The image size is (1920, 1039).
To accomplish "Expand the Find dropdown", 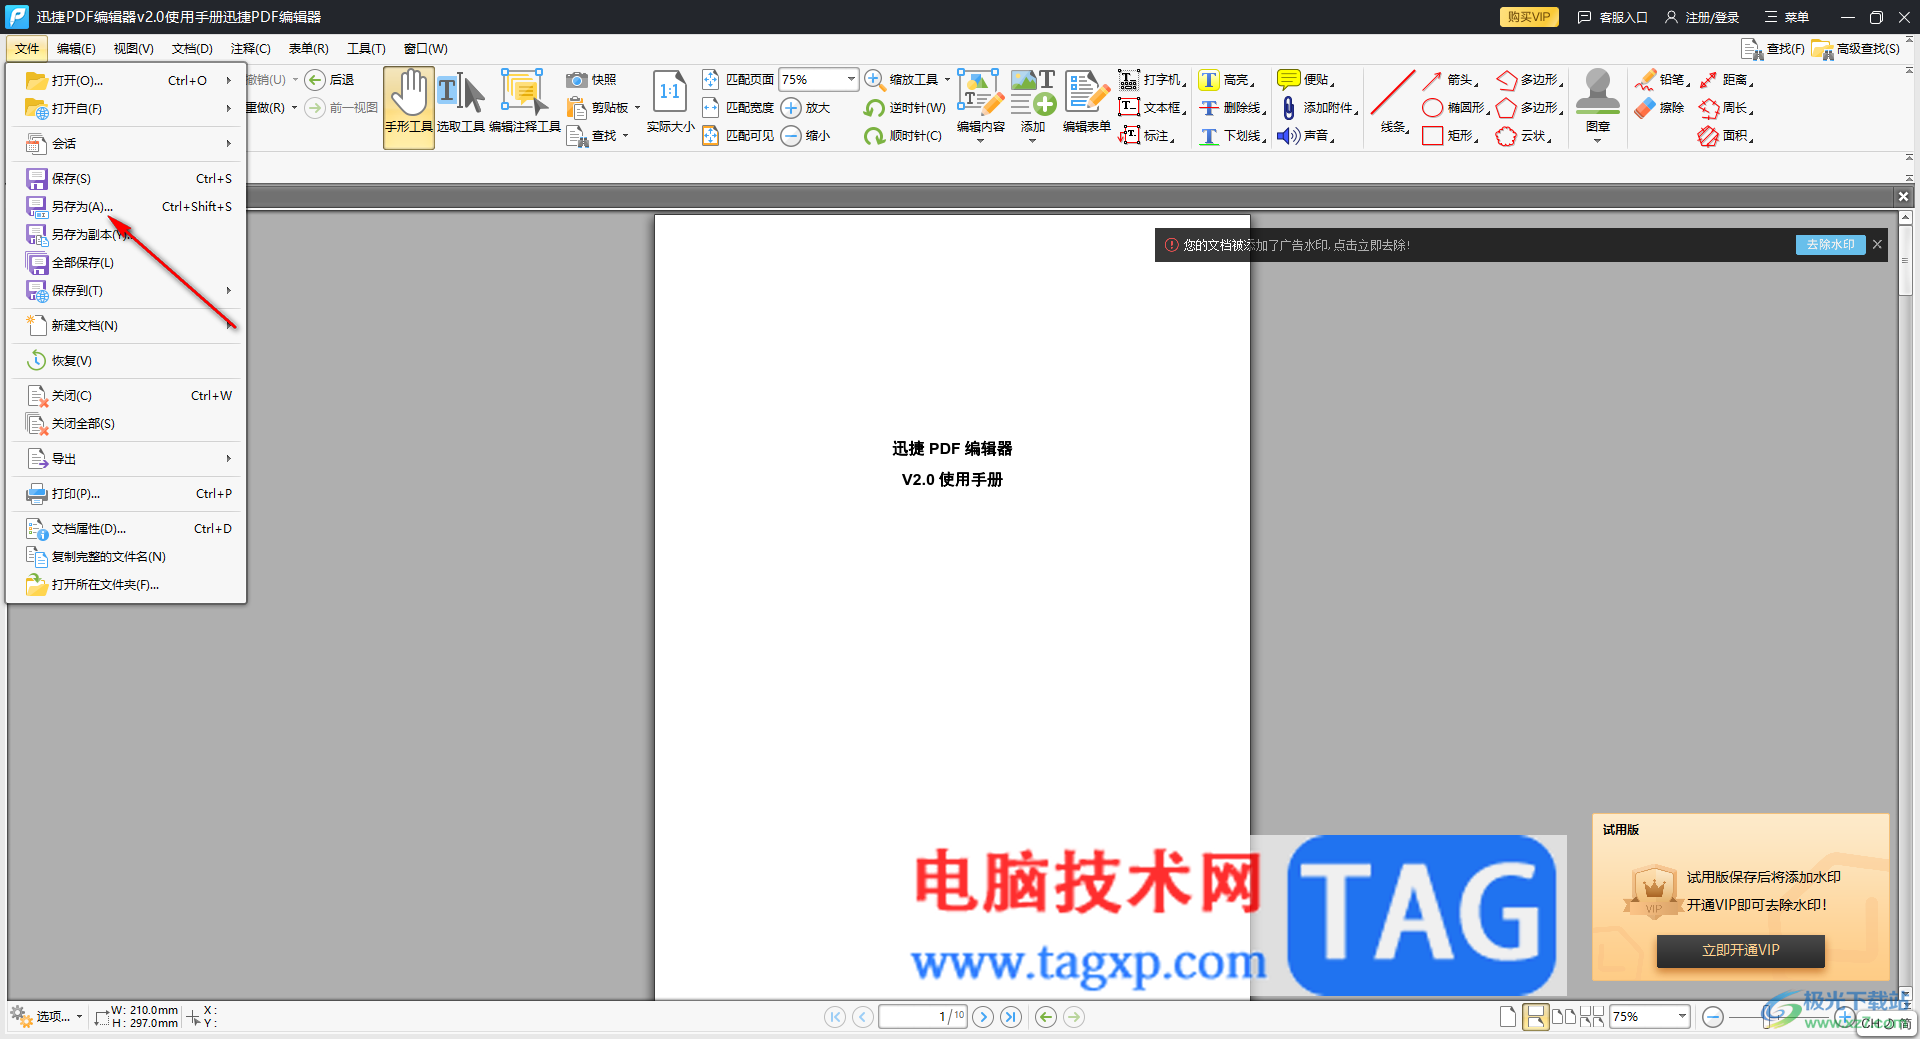I will (625, 136).
